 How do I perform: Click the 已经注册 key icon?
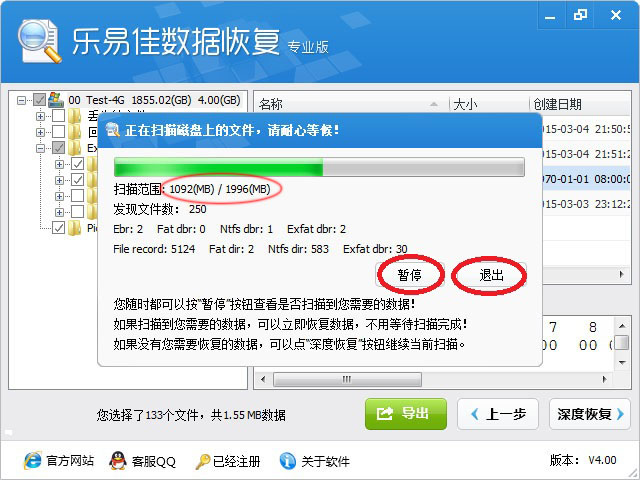coord(202,462)
